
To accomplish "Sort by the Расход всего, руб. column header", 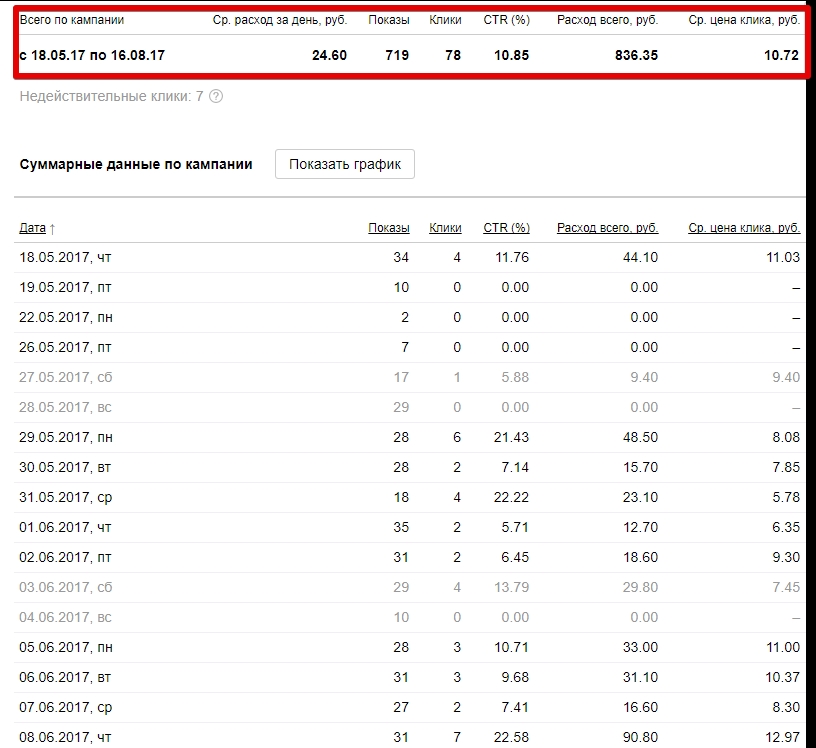I will [607, 227].
